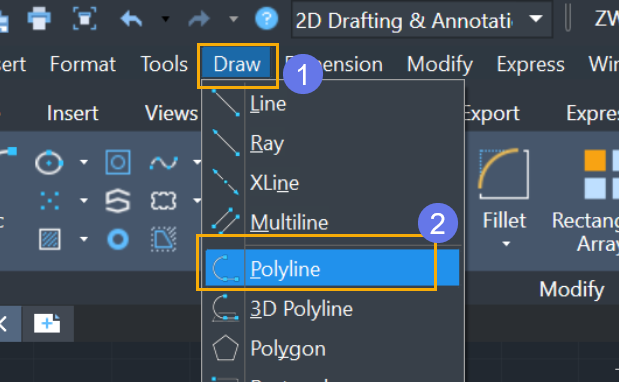
Task: Click the Undo arrow icon
Action: pyautogui.click(x=131, y=19)
